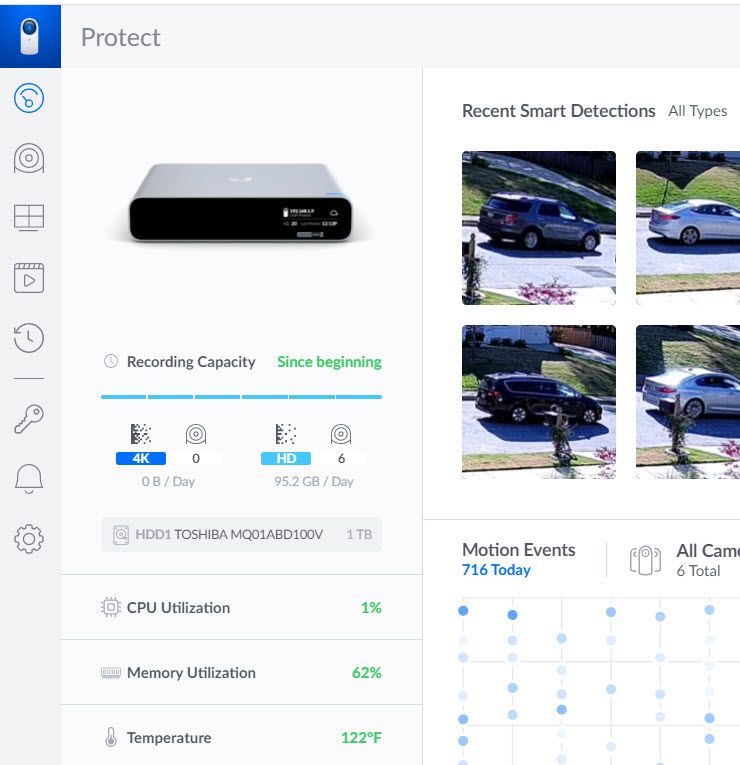Open the key access icon in sidebar
Image resolution: width=740 pixels, height=765 pixels.
tap(29, 420)
